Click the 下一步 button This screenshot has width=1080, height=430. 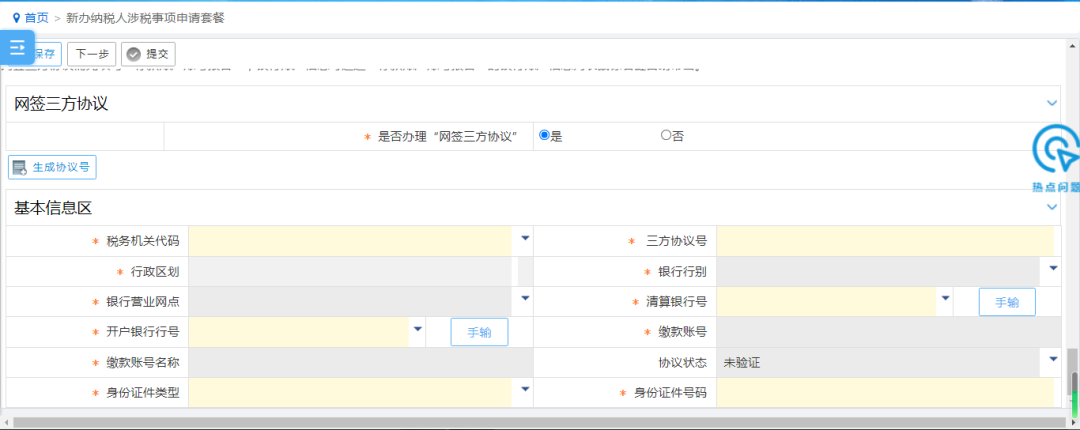click(x=92, y=54)
